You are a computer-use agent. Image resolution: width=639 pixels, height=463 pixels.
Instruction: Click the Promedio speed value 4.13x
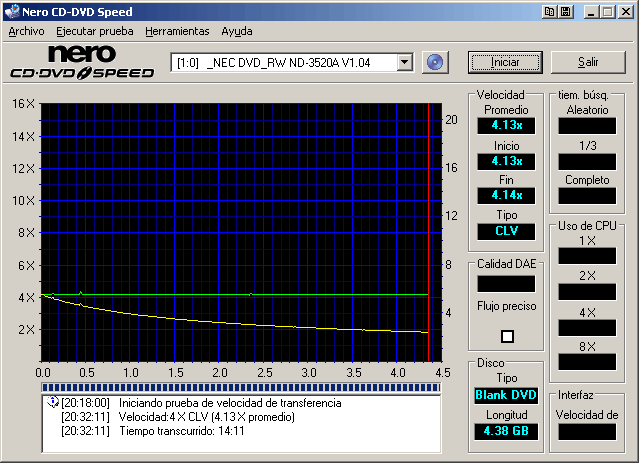[x=507, y=126]
